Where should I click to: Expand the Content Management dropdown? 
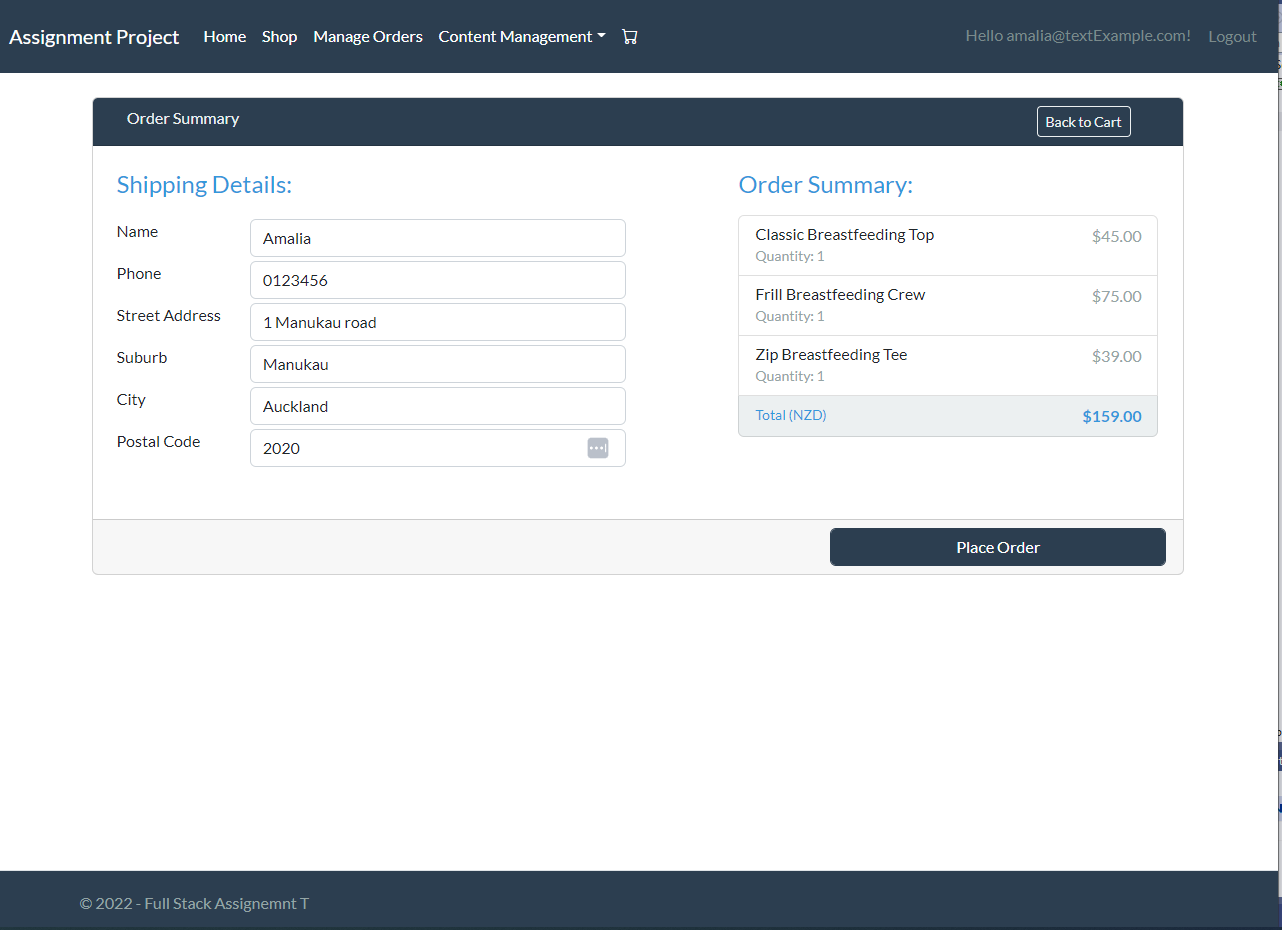tap(521, 36)
